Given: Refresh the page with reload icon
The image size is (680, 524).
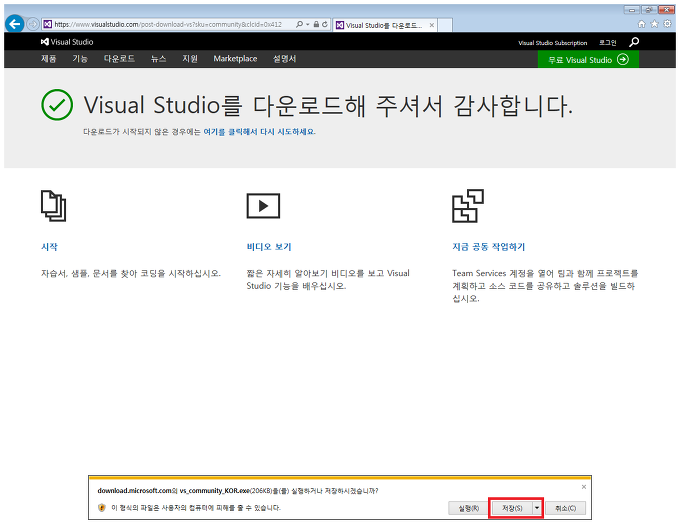Looking at the screenshot, I should (324, 24).
